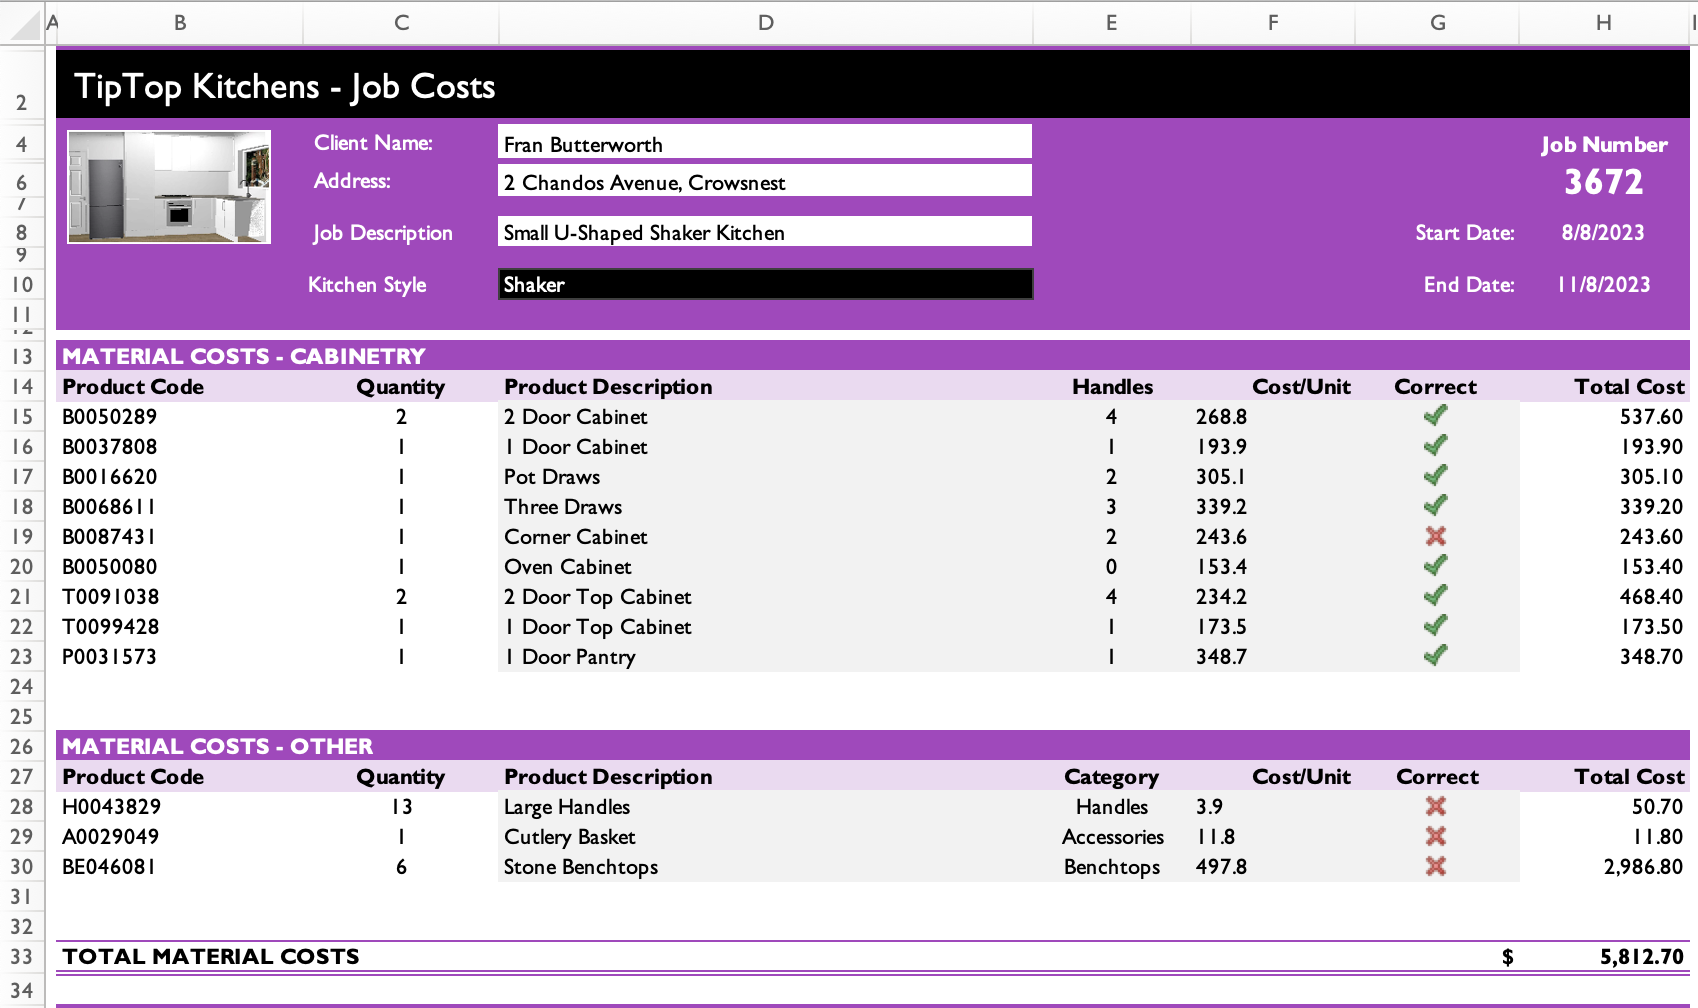The image size is (1698, 1008).
Task: Click the red cross for Cutlery Basket
Action: point(1436,836)
